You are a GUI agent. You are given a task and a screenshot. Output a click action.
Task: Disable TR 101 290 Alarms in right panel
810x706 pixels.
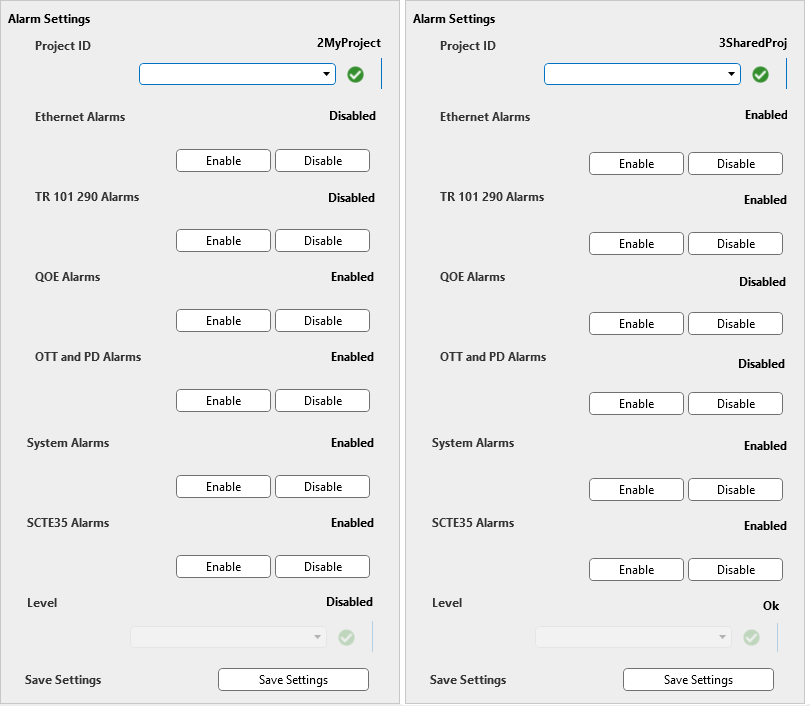pos(735,244)
